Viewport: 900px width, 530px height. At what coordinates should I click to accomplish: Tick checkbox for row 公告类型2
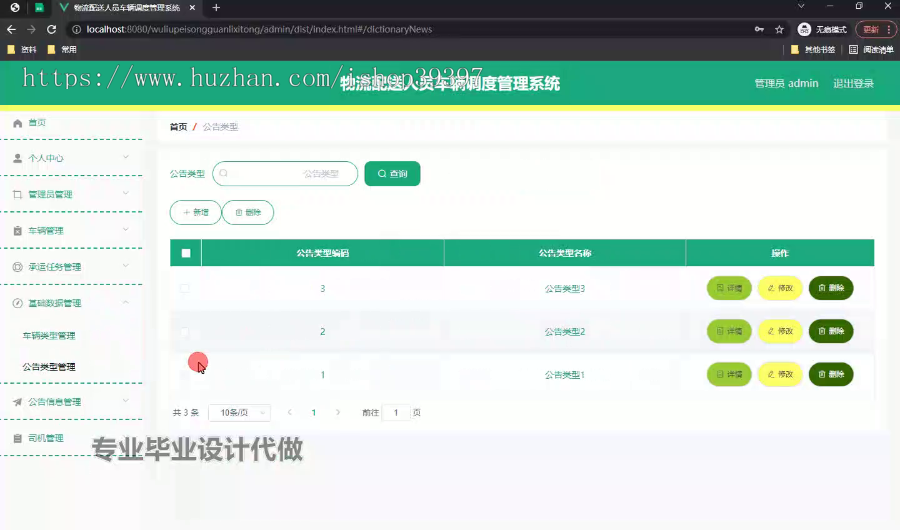(x=185, y=332)
